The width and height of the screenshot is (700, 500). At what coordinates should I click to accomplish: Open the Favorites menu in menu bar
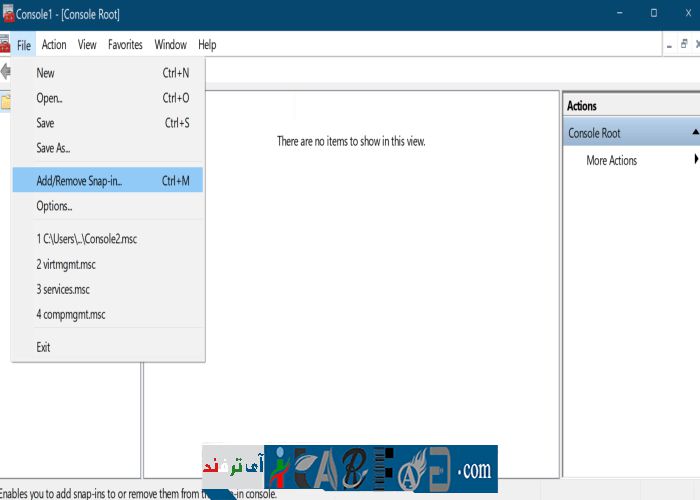125,45
